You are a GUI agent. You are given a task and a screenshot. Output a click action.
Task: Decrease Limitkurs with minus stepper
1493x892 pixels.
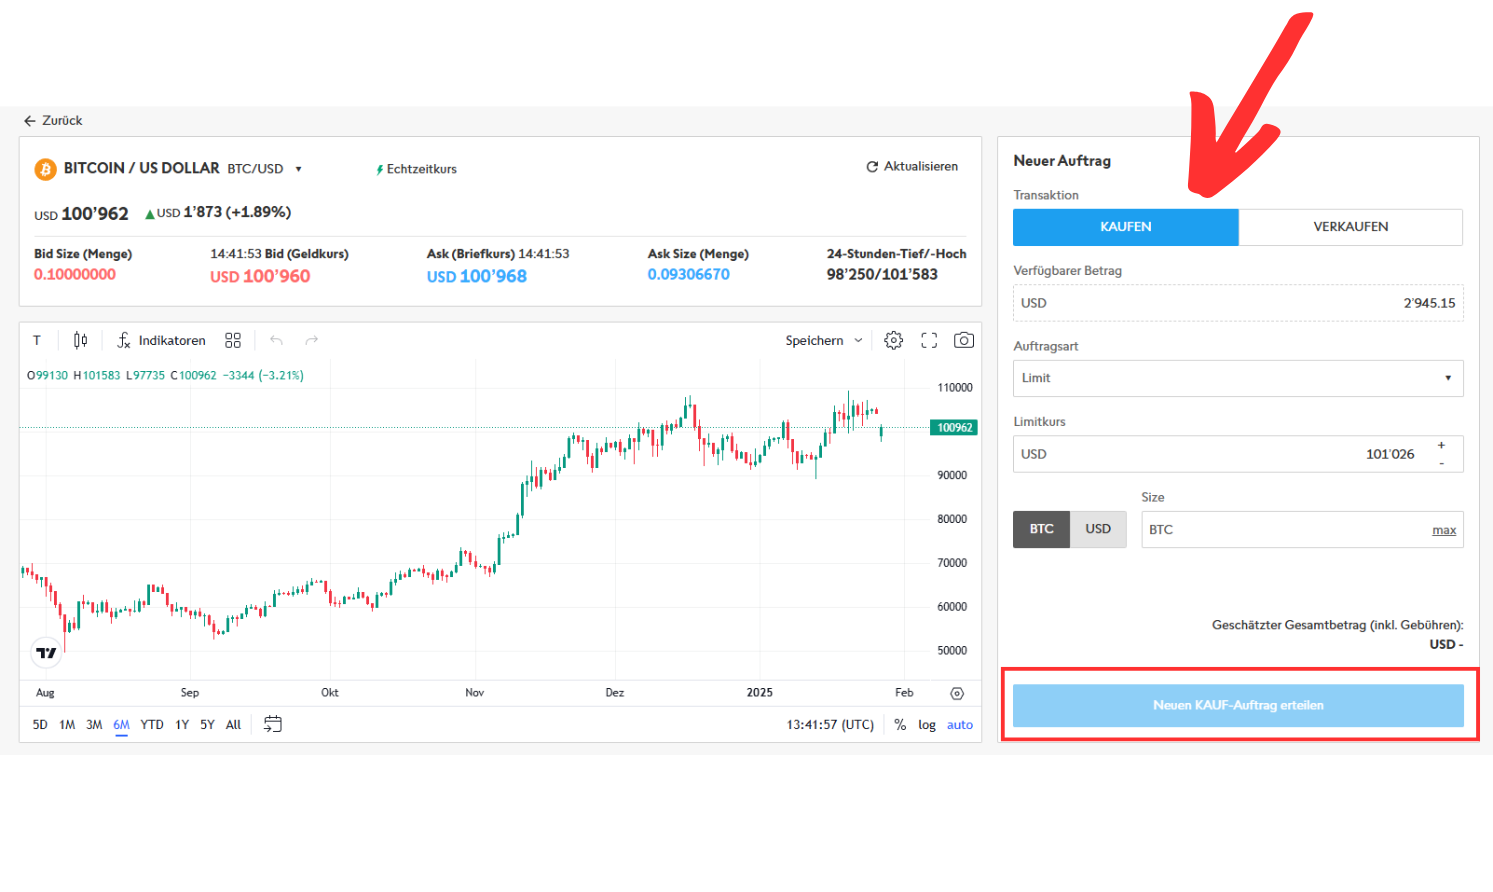(x=1441, y=463)
